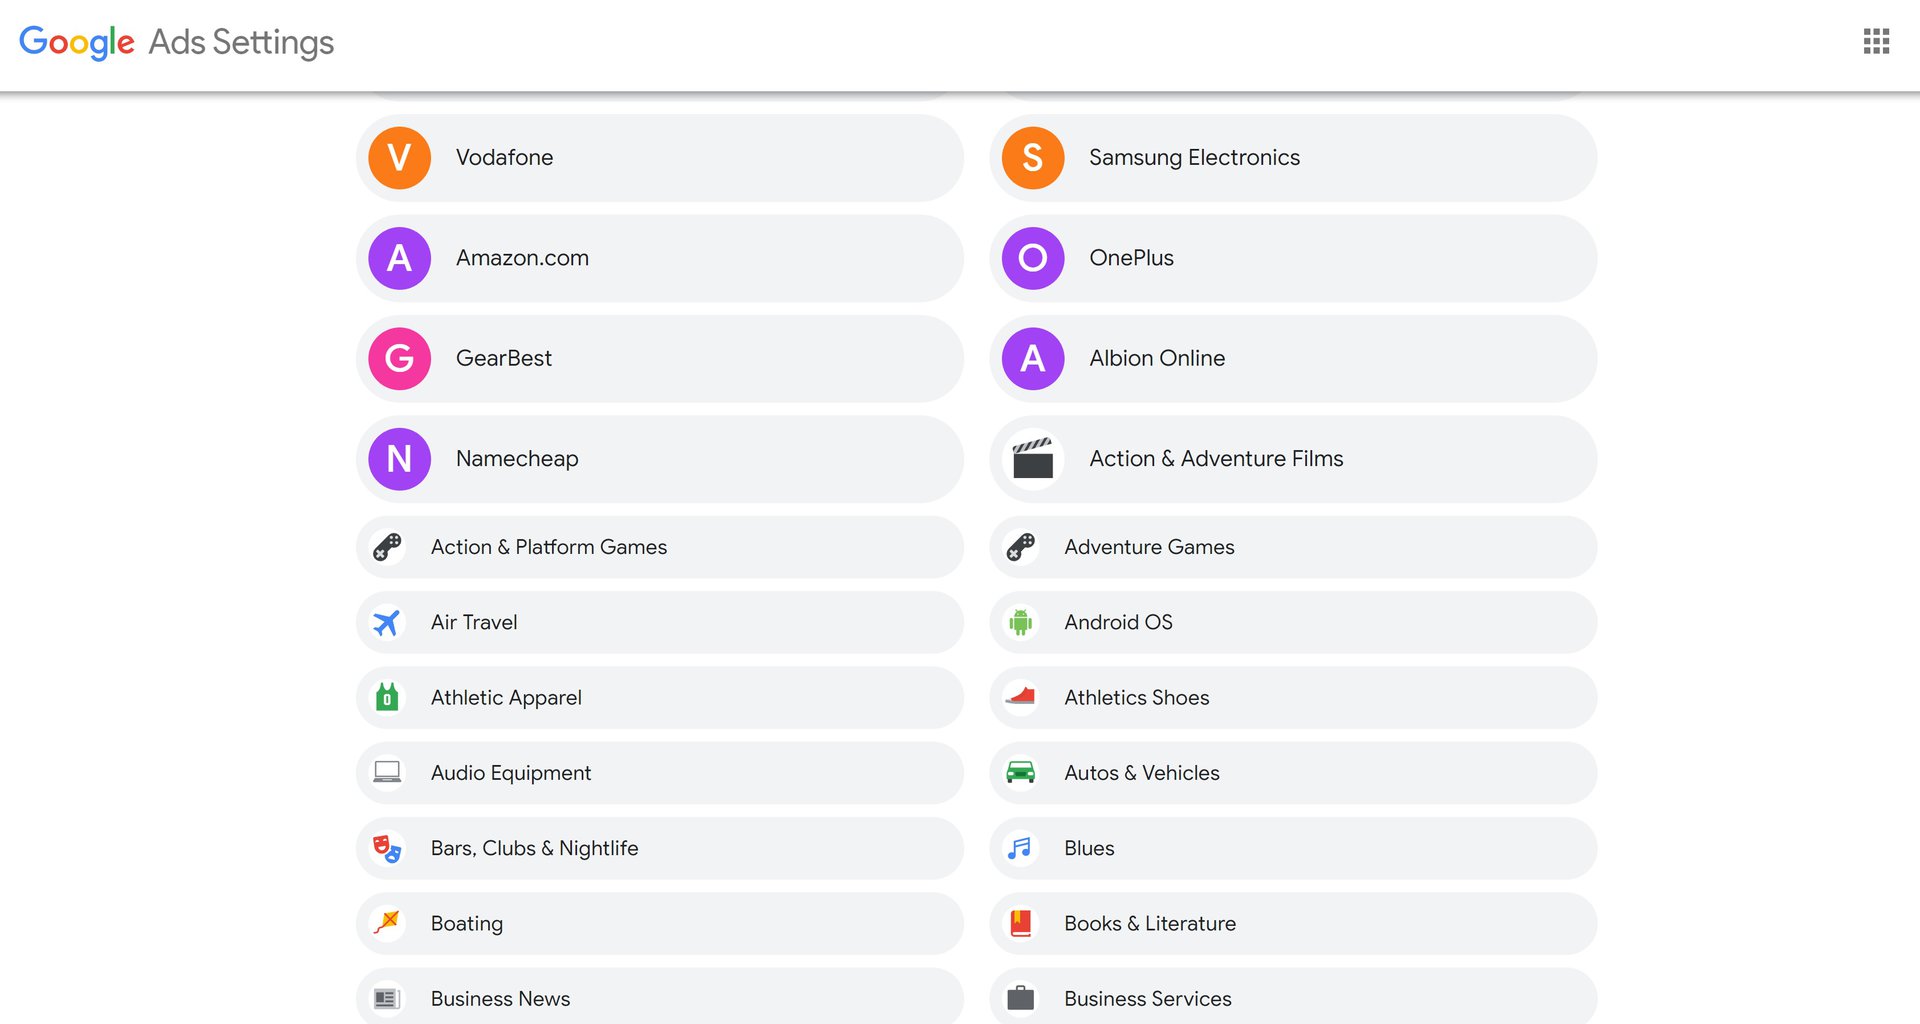Click the airplane icon for Air Travel
The image size is (1920, 1024).
click(x=387, y=623)
